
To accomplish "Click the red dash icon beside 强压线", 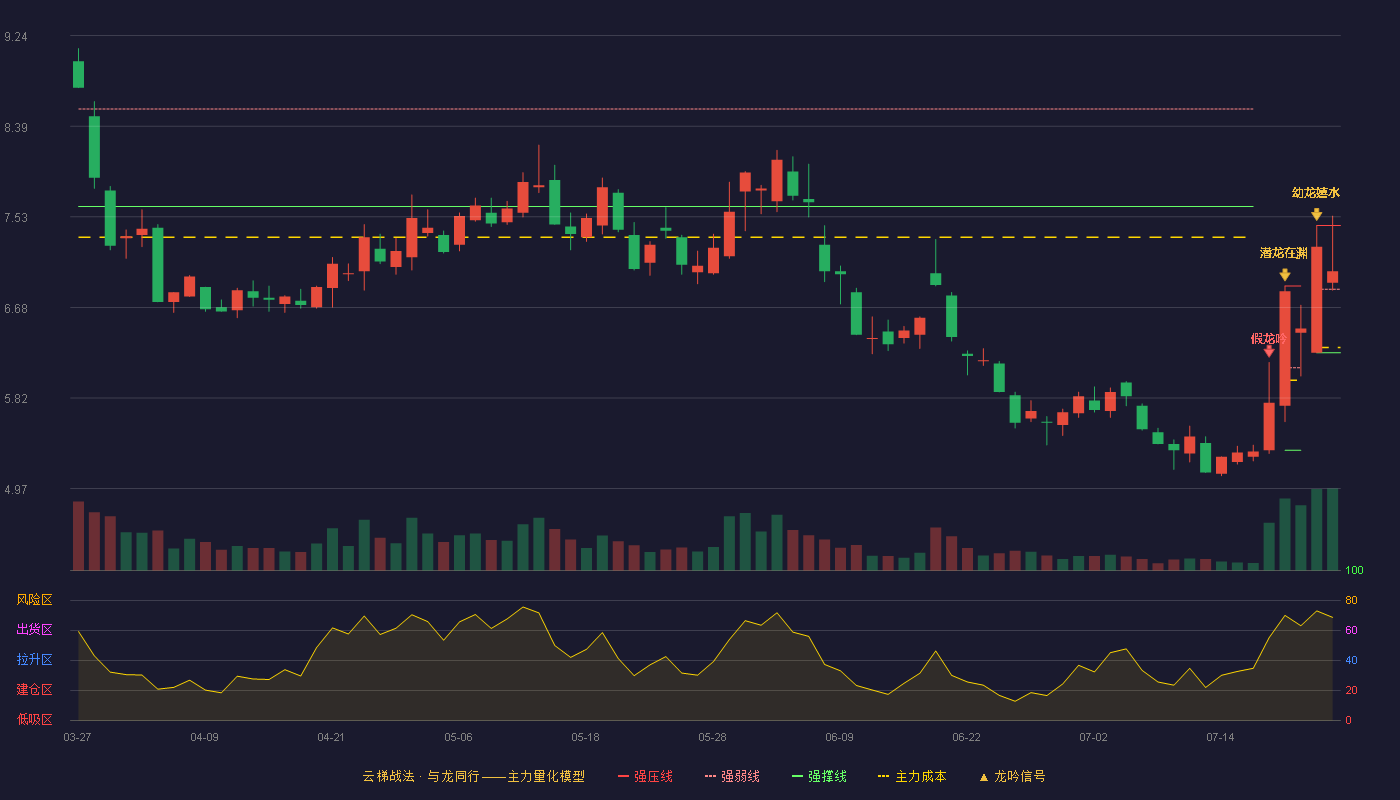I will tap(623, 777).
